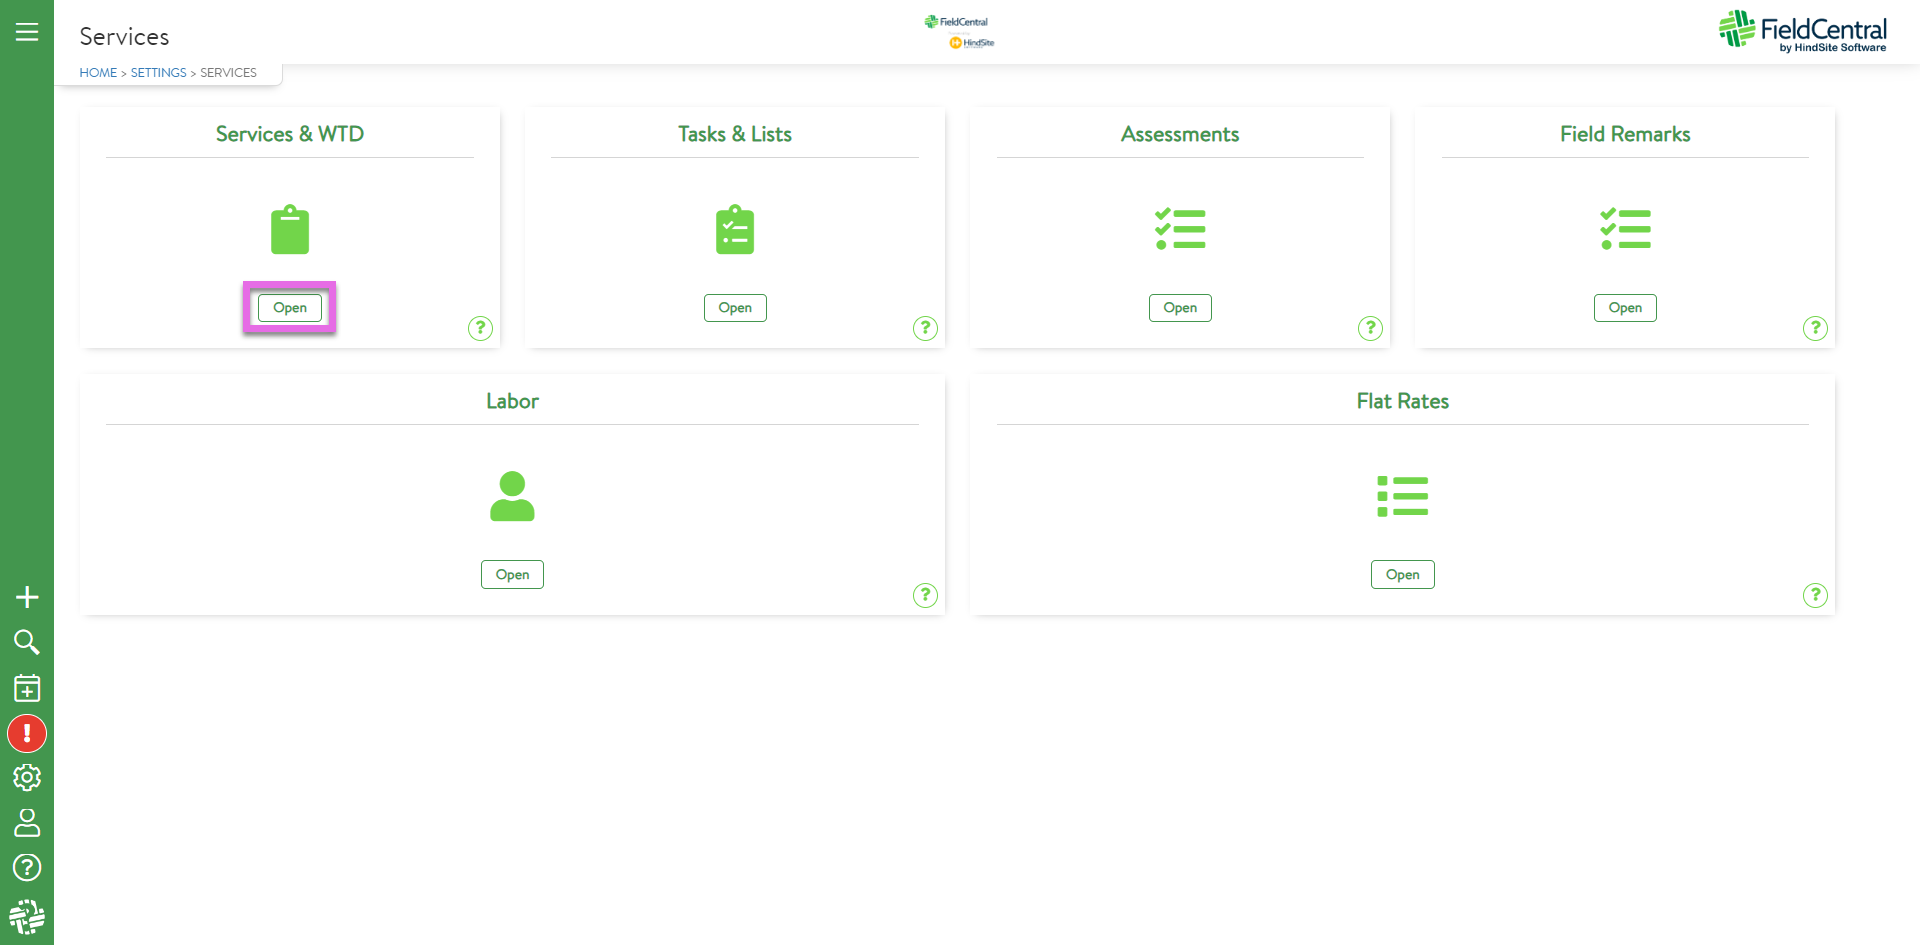Viewport: 1920px width, 945px height.
Task: Click the Flat Rates card heading
Action: (x=1403, y=401)
